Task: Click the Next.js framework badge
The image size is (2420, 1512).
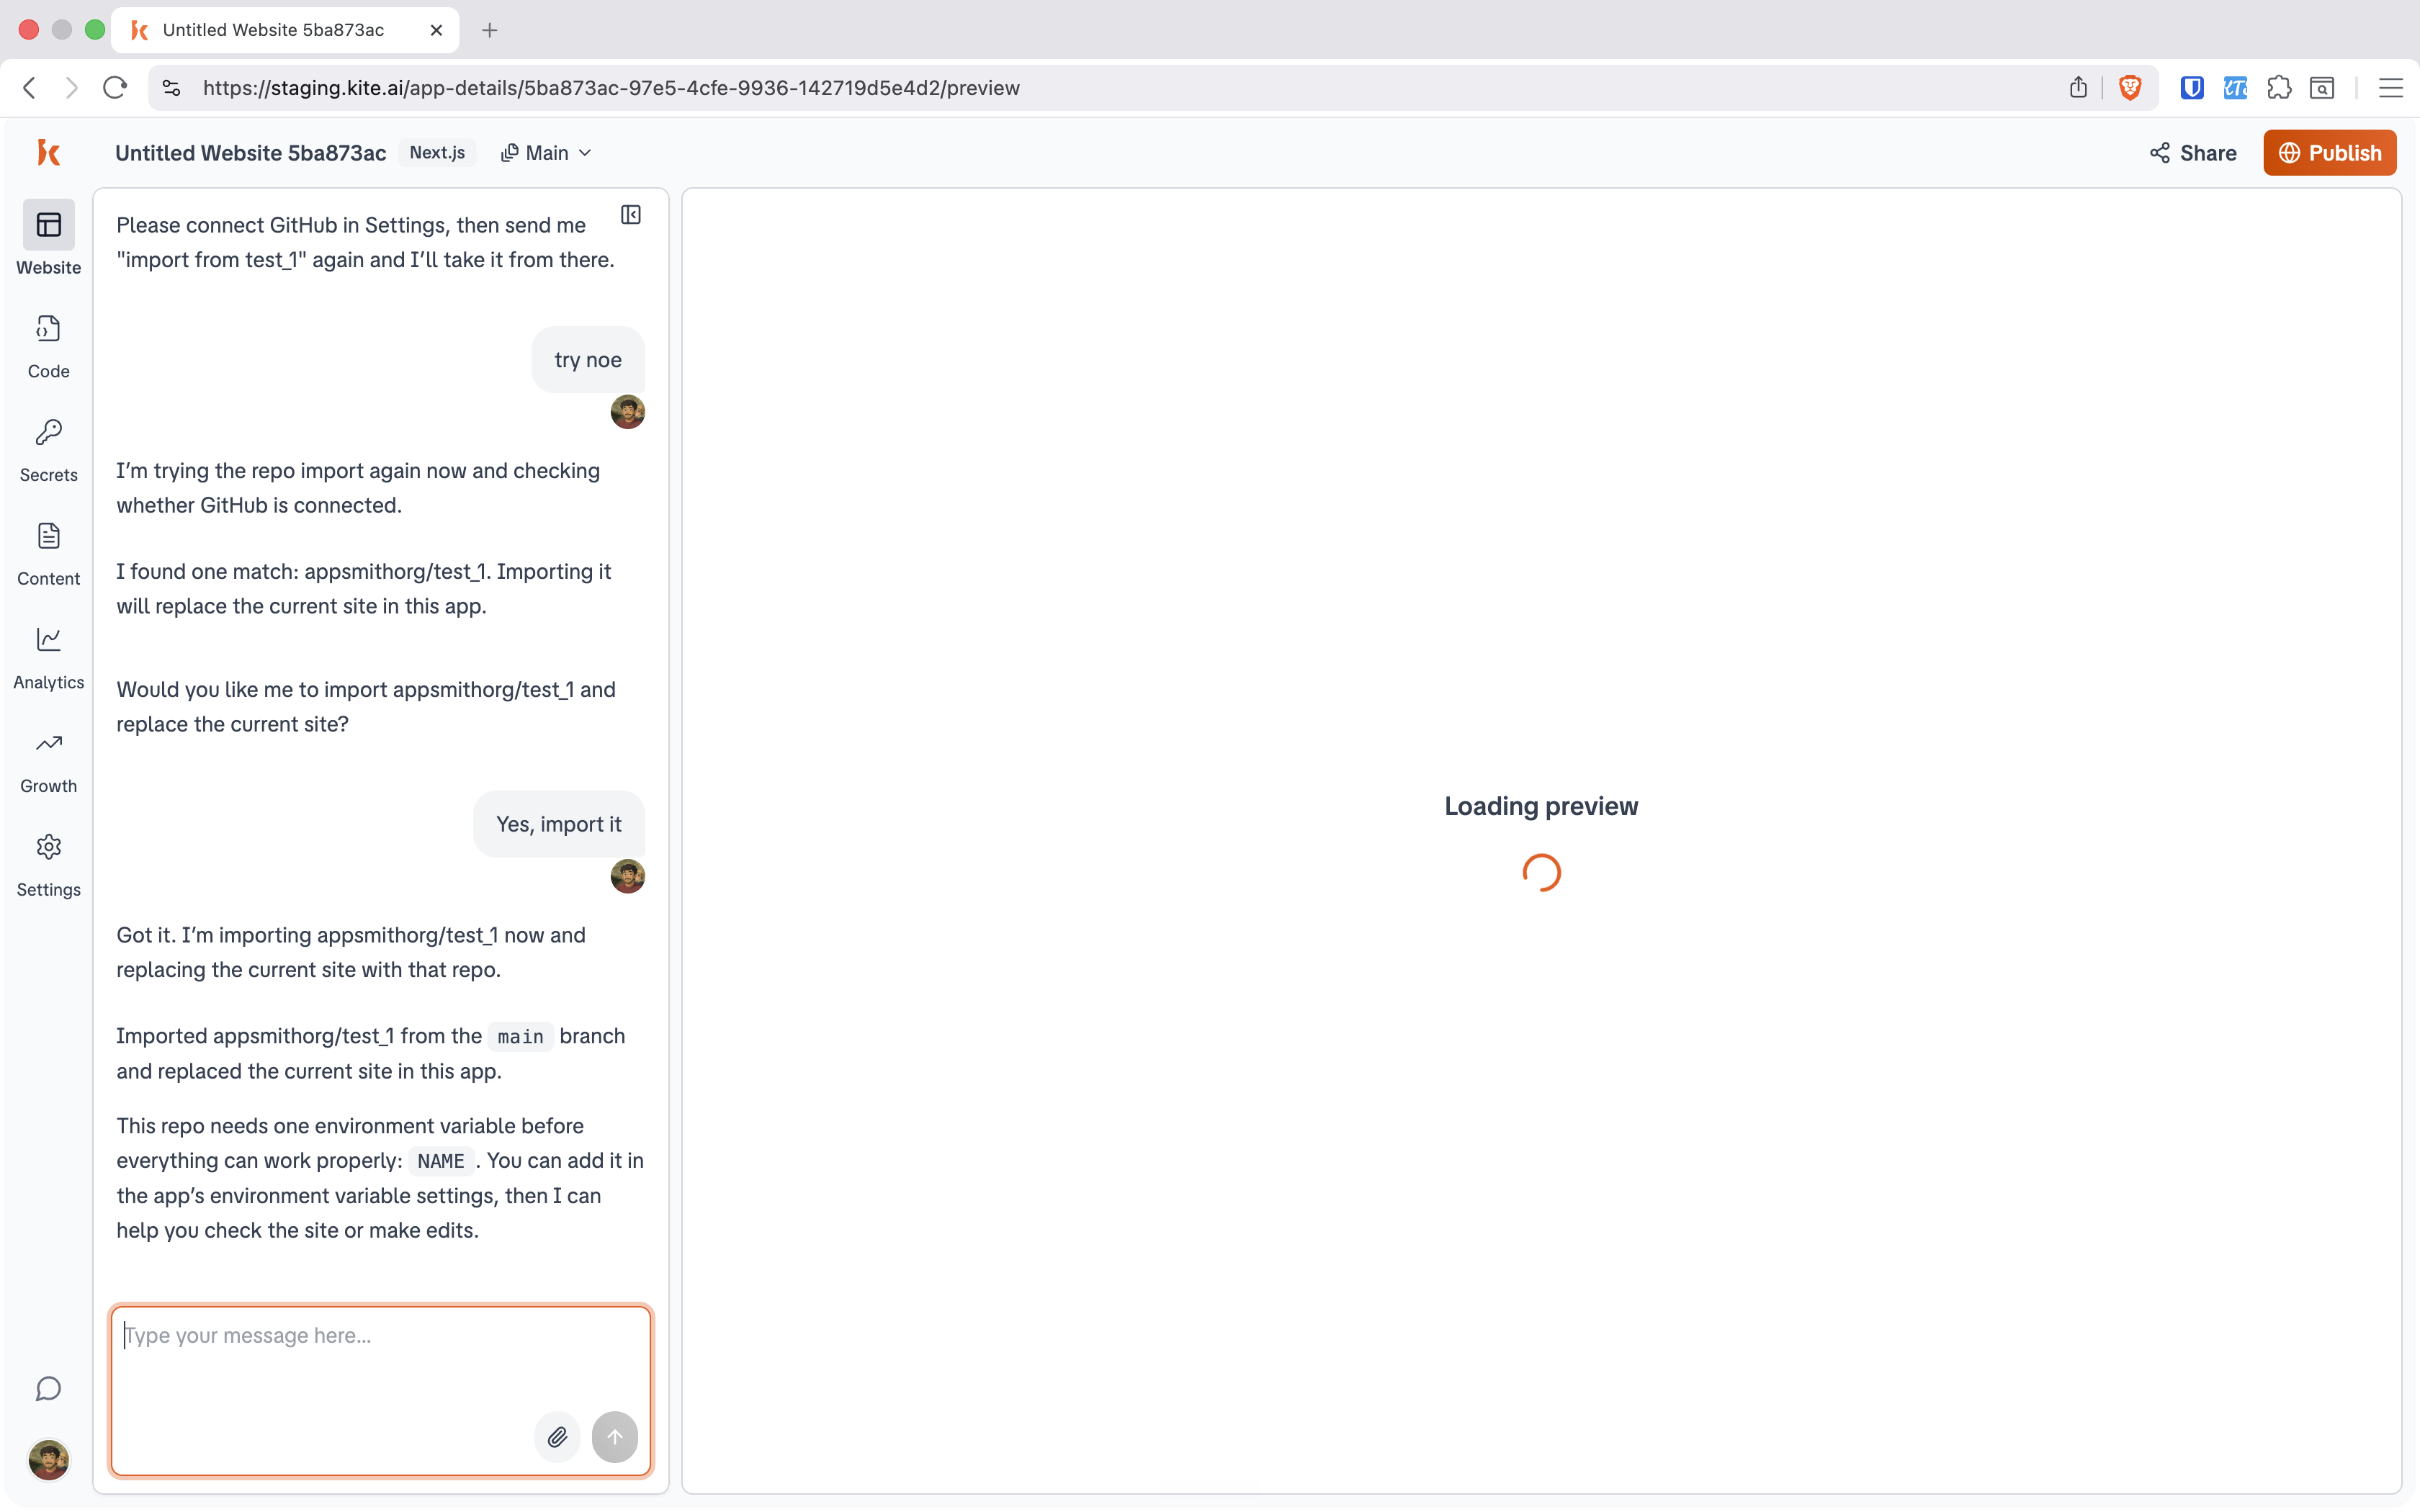Action: pyautogui.click(x=437, y=153)
